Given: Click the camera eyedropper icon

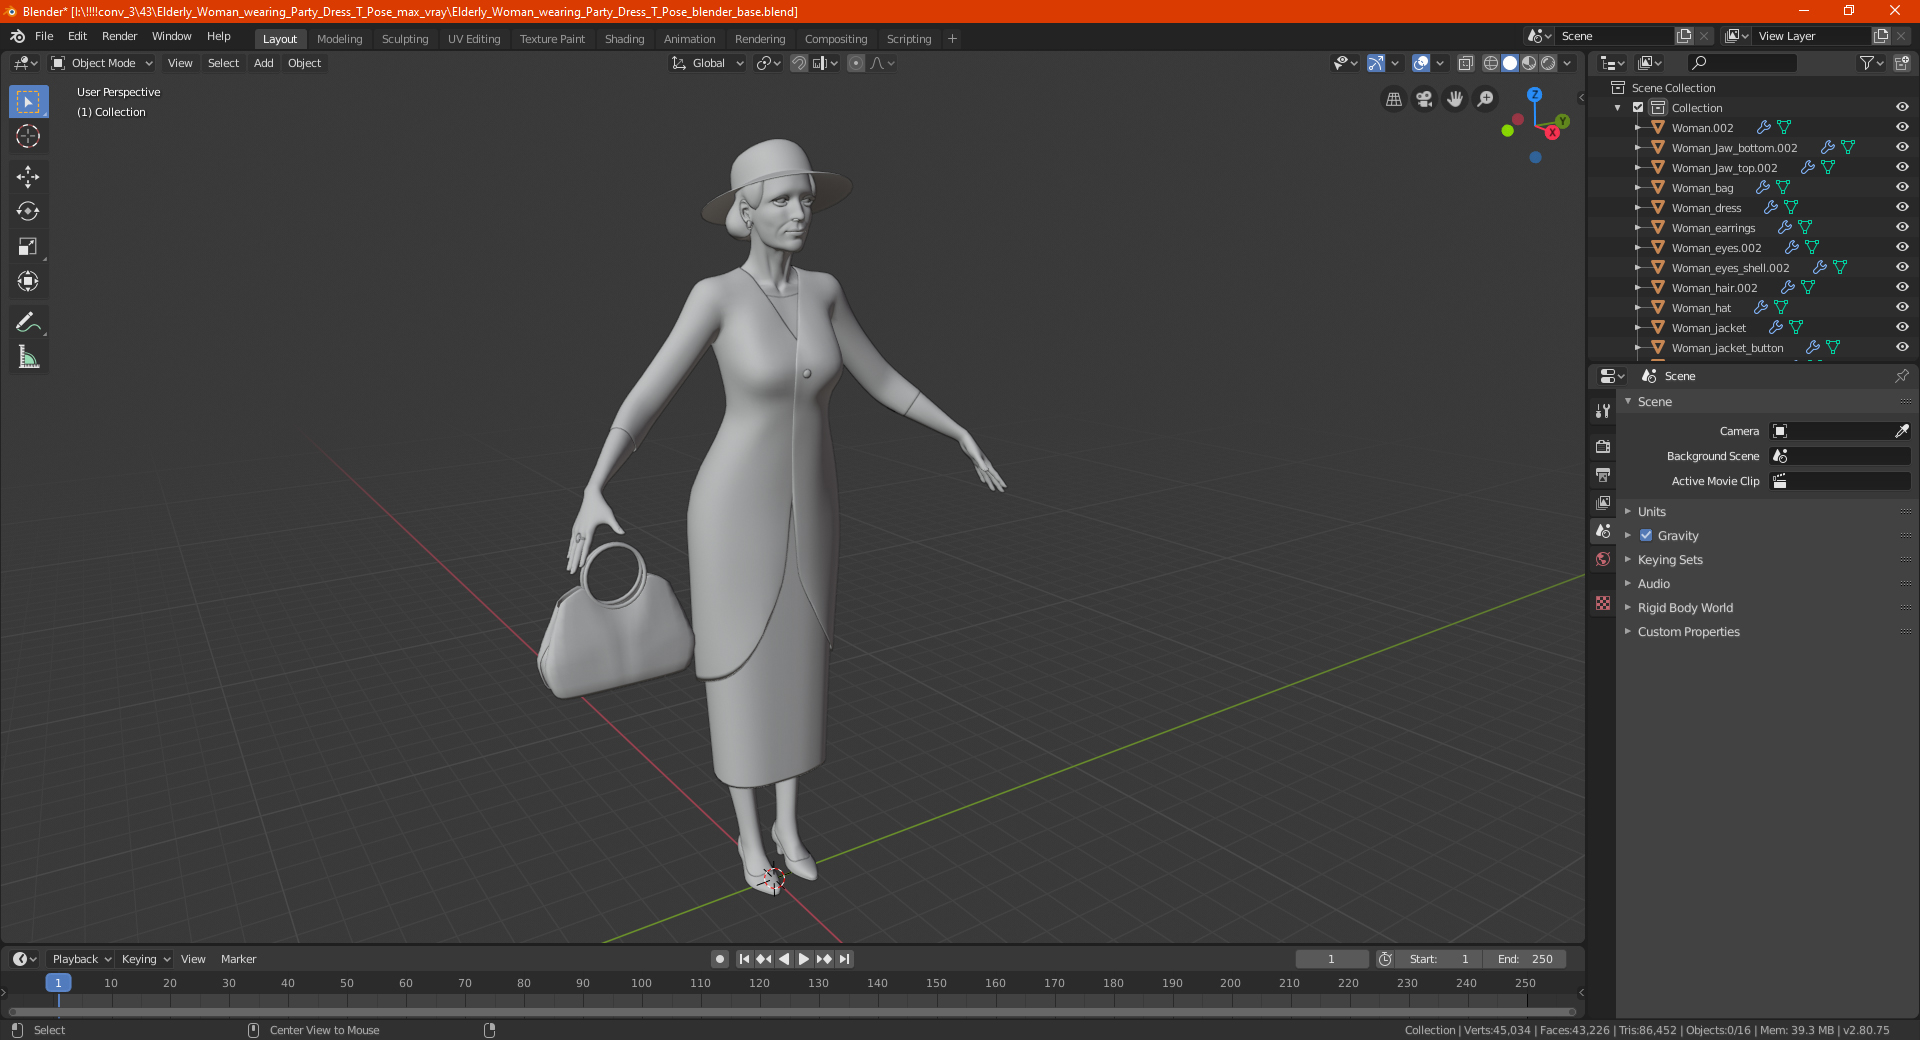Looking at the screenshot, I should click(x=1901, y=431).
